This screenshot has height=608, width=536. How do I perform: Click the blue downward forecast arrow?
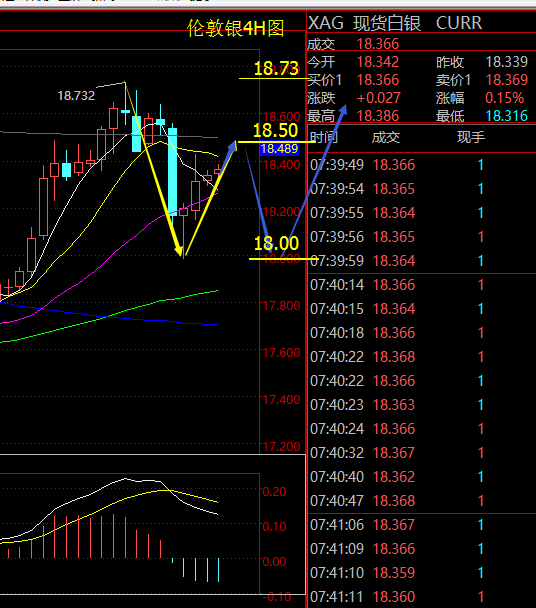pyautogui.click(x=258, y=200)
